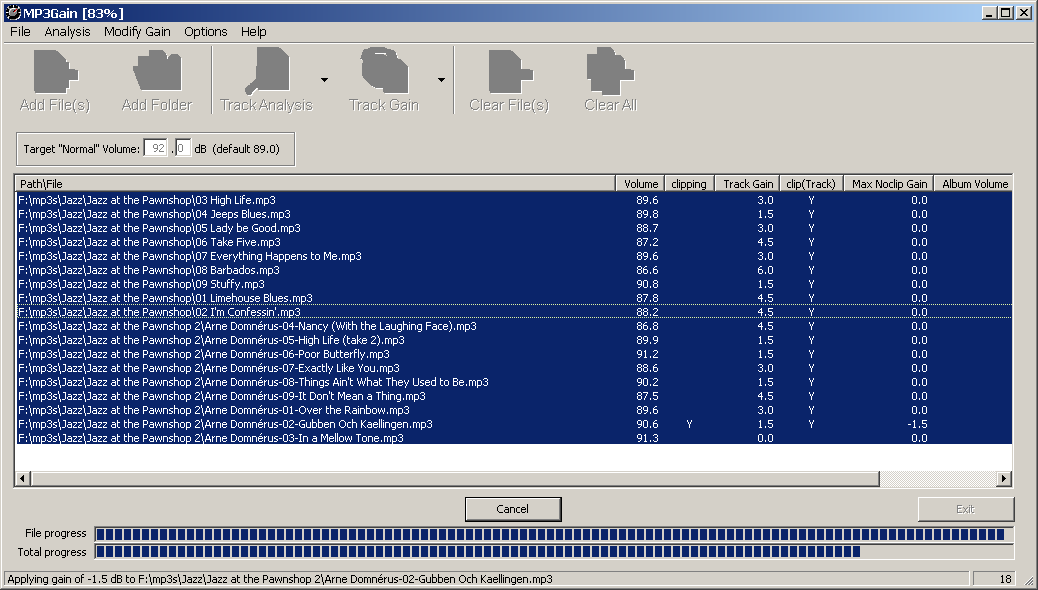Select the row 07 Everything Happens to Me.mp3

click(514, 256)
